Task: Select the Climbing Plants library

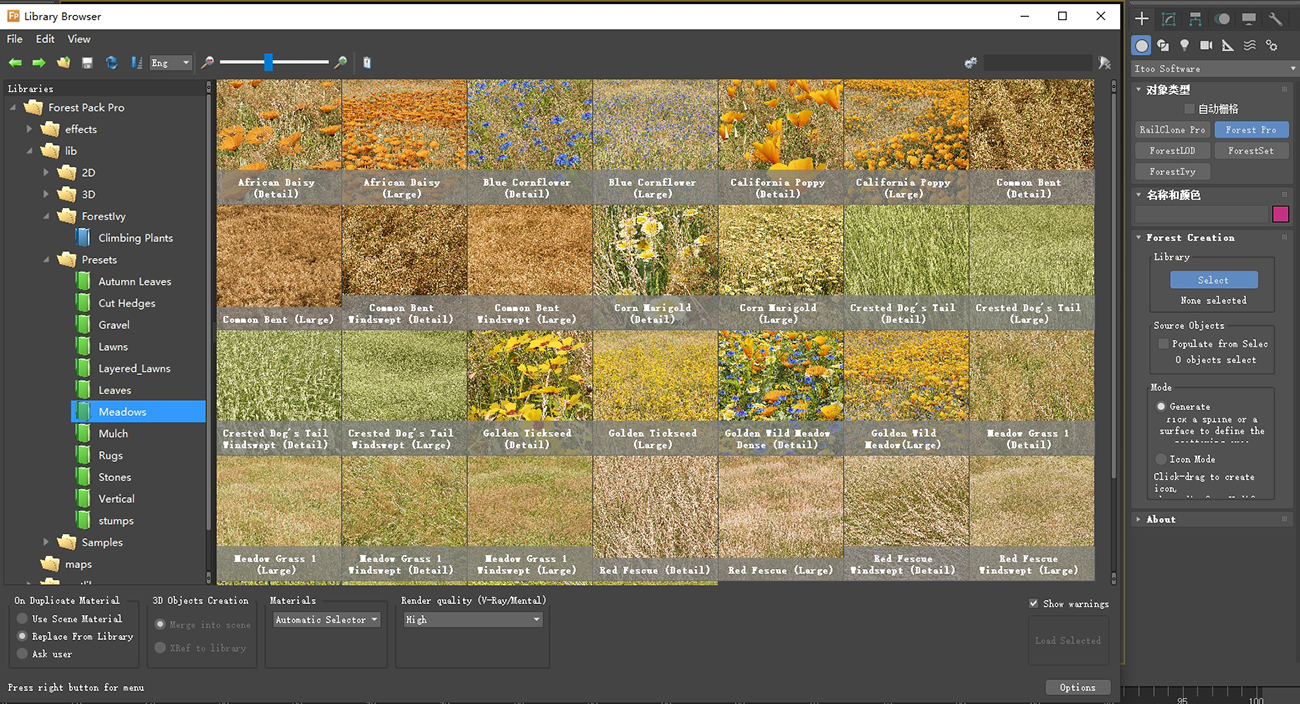Action: coord(136,238)
